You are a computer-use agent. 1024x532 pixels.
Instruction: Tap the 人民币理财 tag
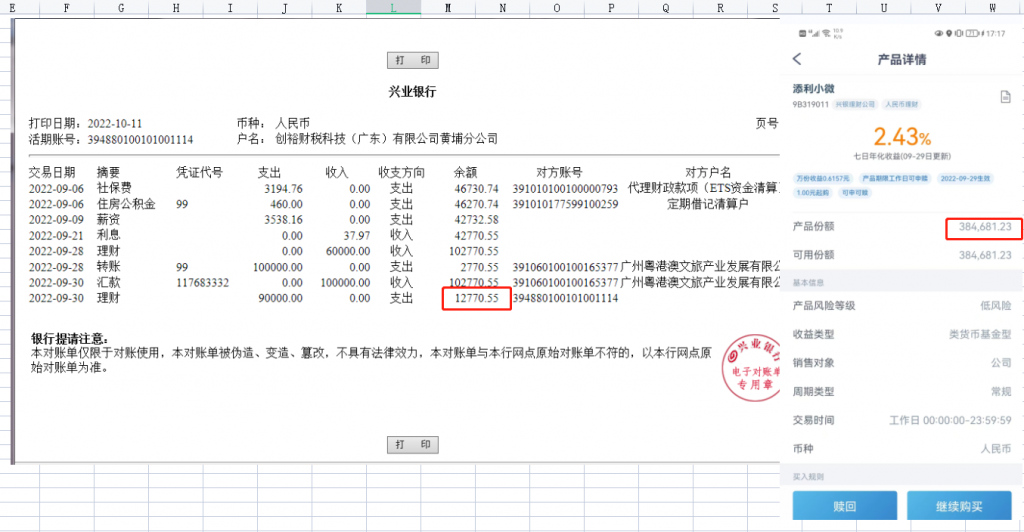902,104
